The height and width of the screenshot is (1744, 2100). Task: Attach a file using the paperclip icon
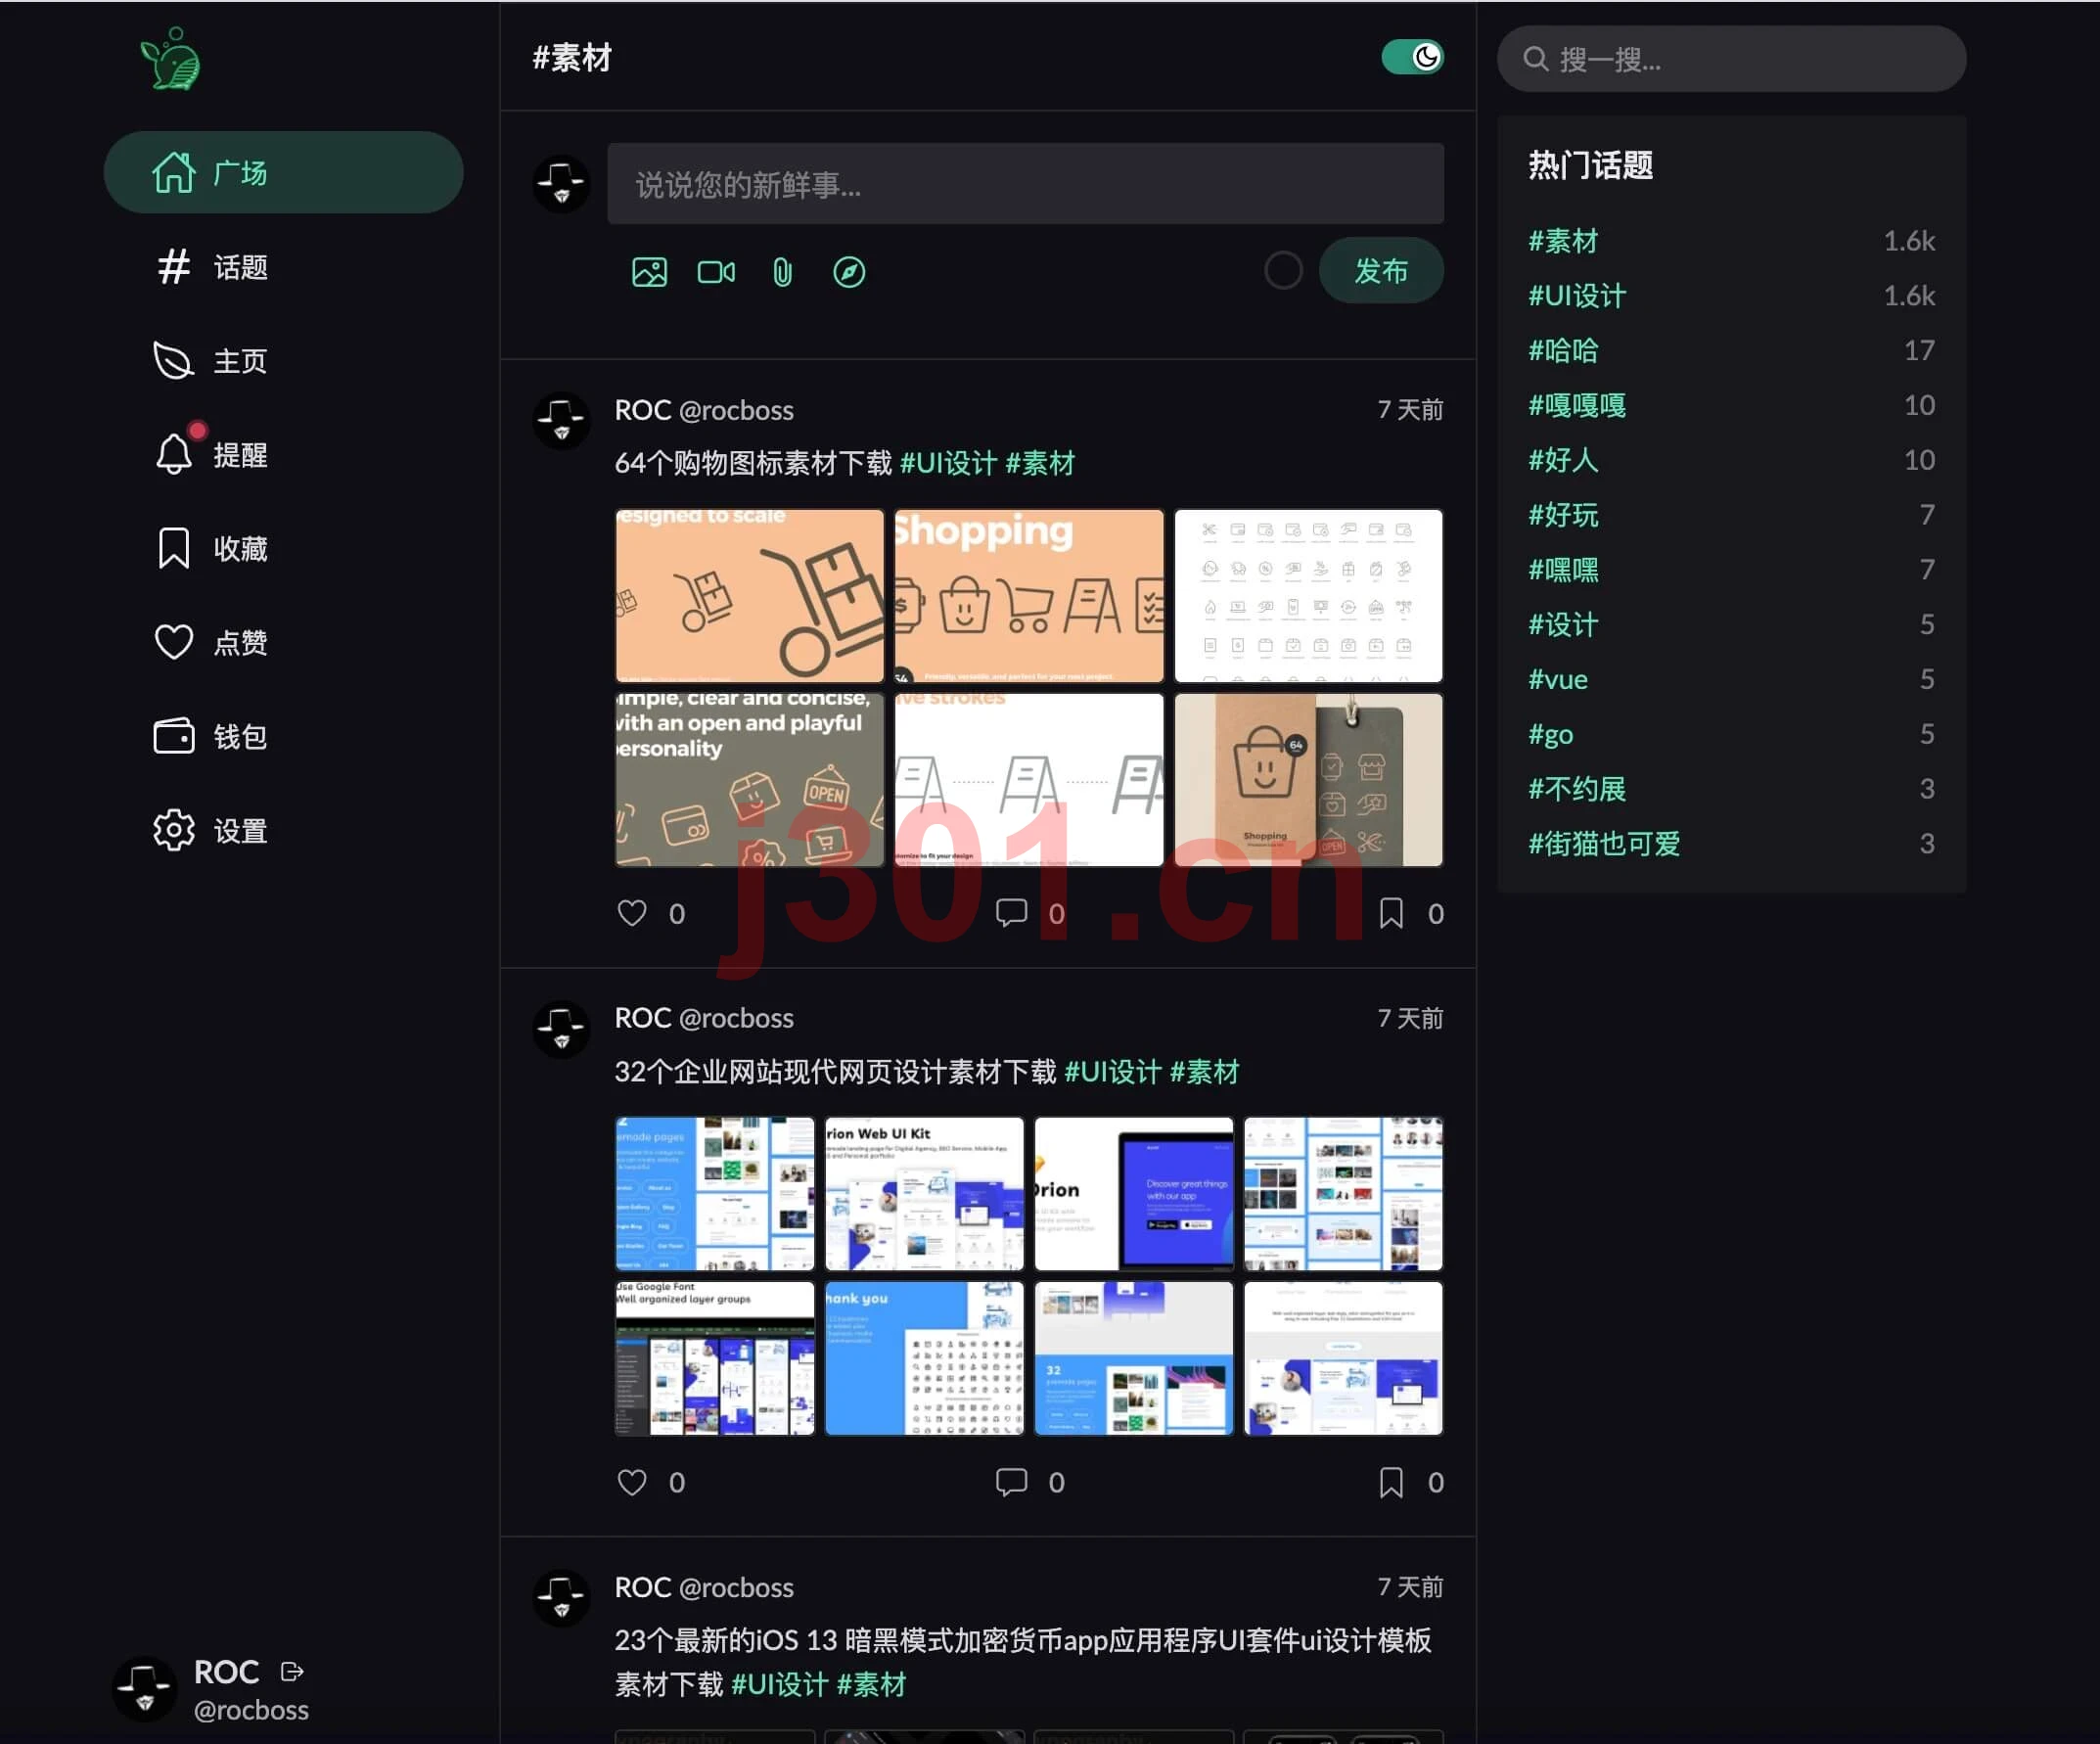click(x=782, y=272)
